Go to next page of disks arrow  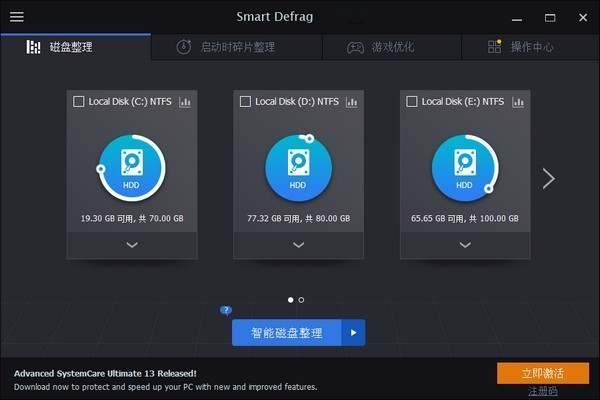(548, 178)
